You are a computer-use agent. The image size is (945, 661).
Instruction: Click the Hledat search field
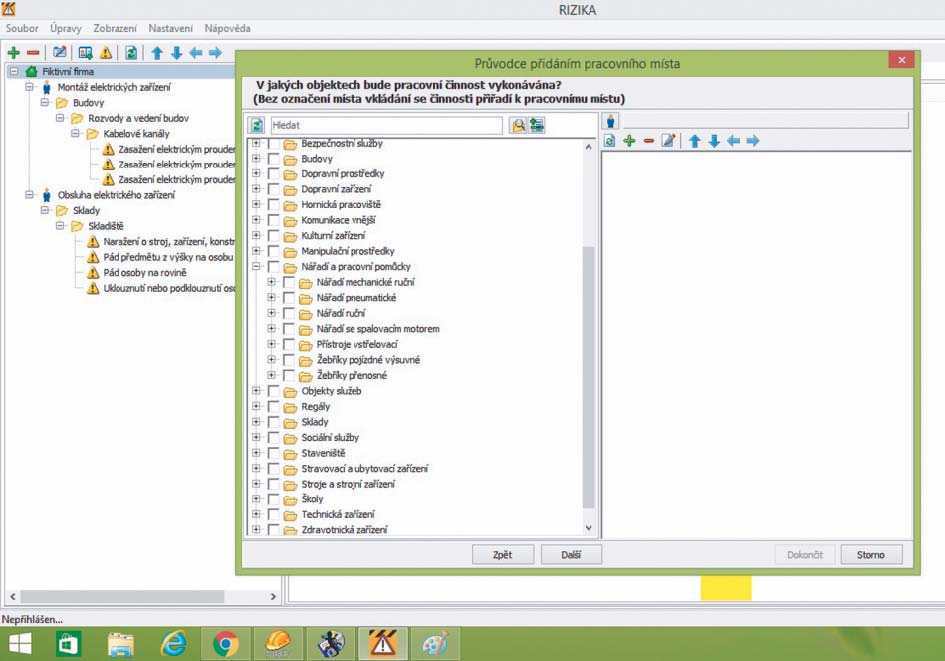coord(386,125)
